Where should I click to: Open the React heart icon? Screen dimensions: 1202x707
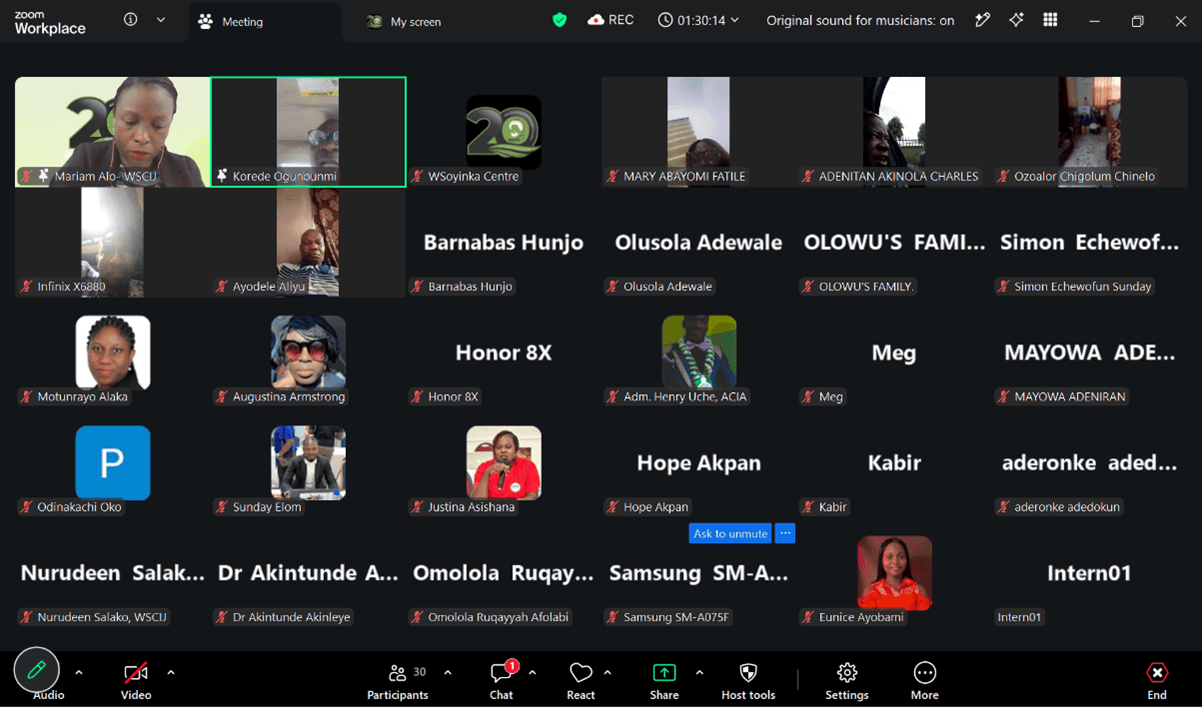tap(581, 681)
